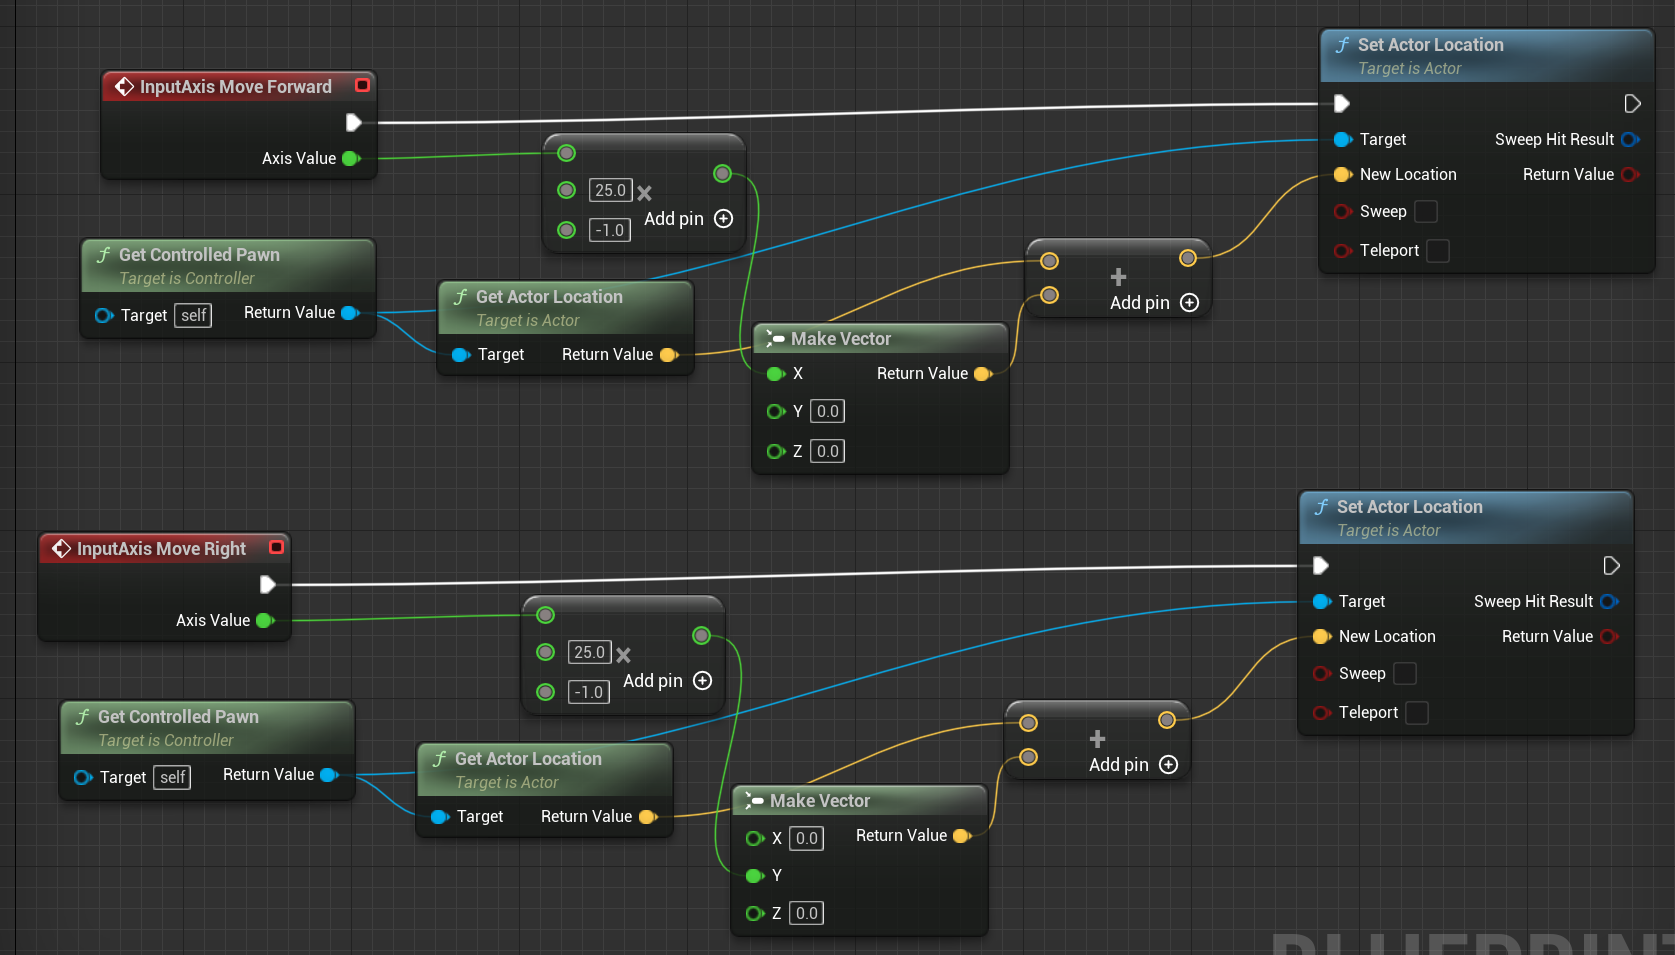
Task: Click Return Value pin of upper Make Vector
Action: coord(983,374)
